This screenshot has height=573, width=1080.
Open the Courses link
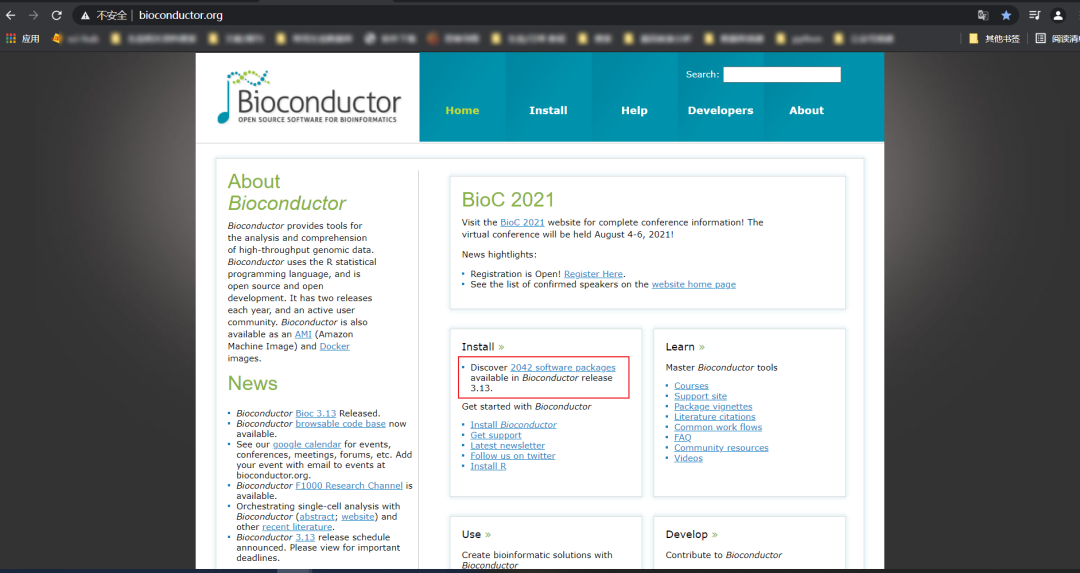(691, 386)
